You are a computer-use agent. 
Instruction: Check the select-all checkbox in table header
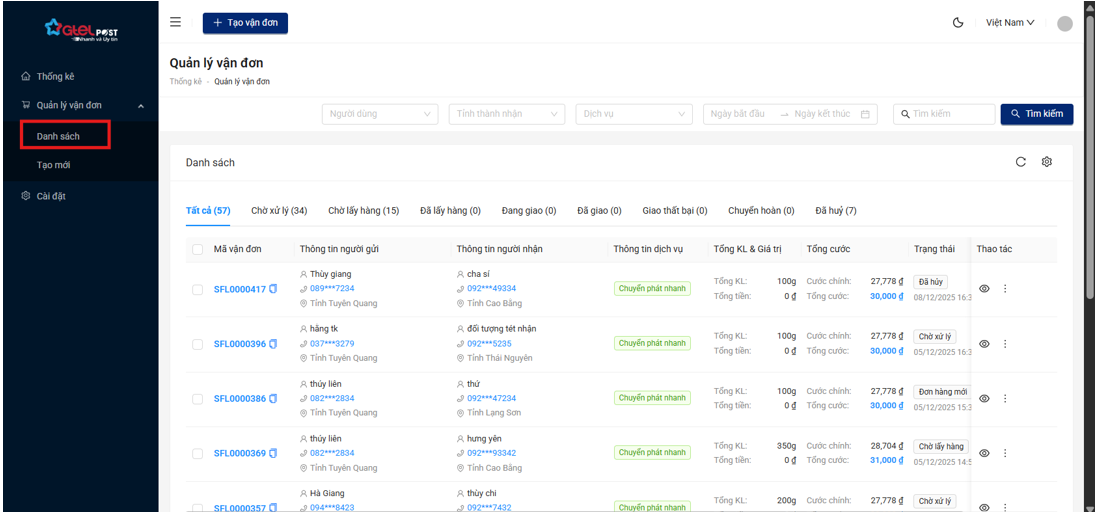197,249
